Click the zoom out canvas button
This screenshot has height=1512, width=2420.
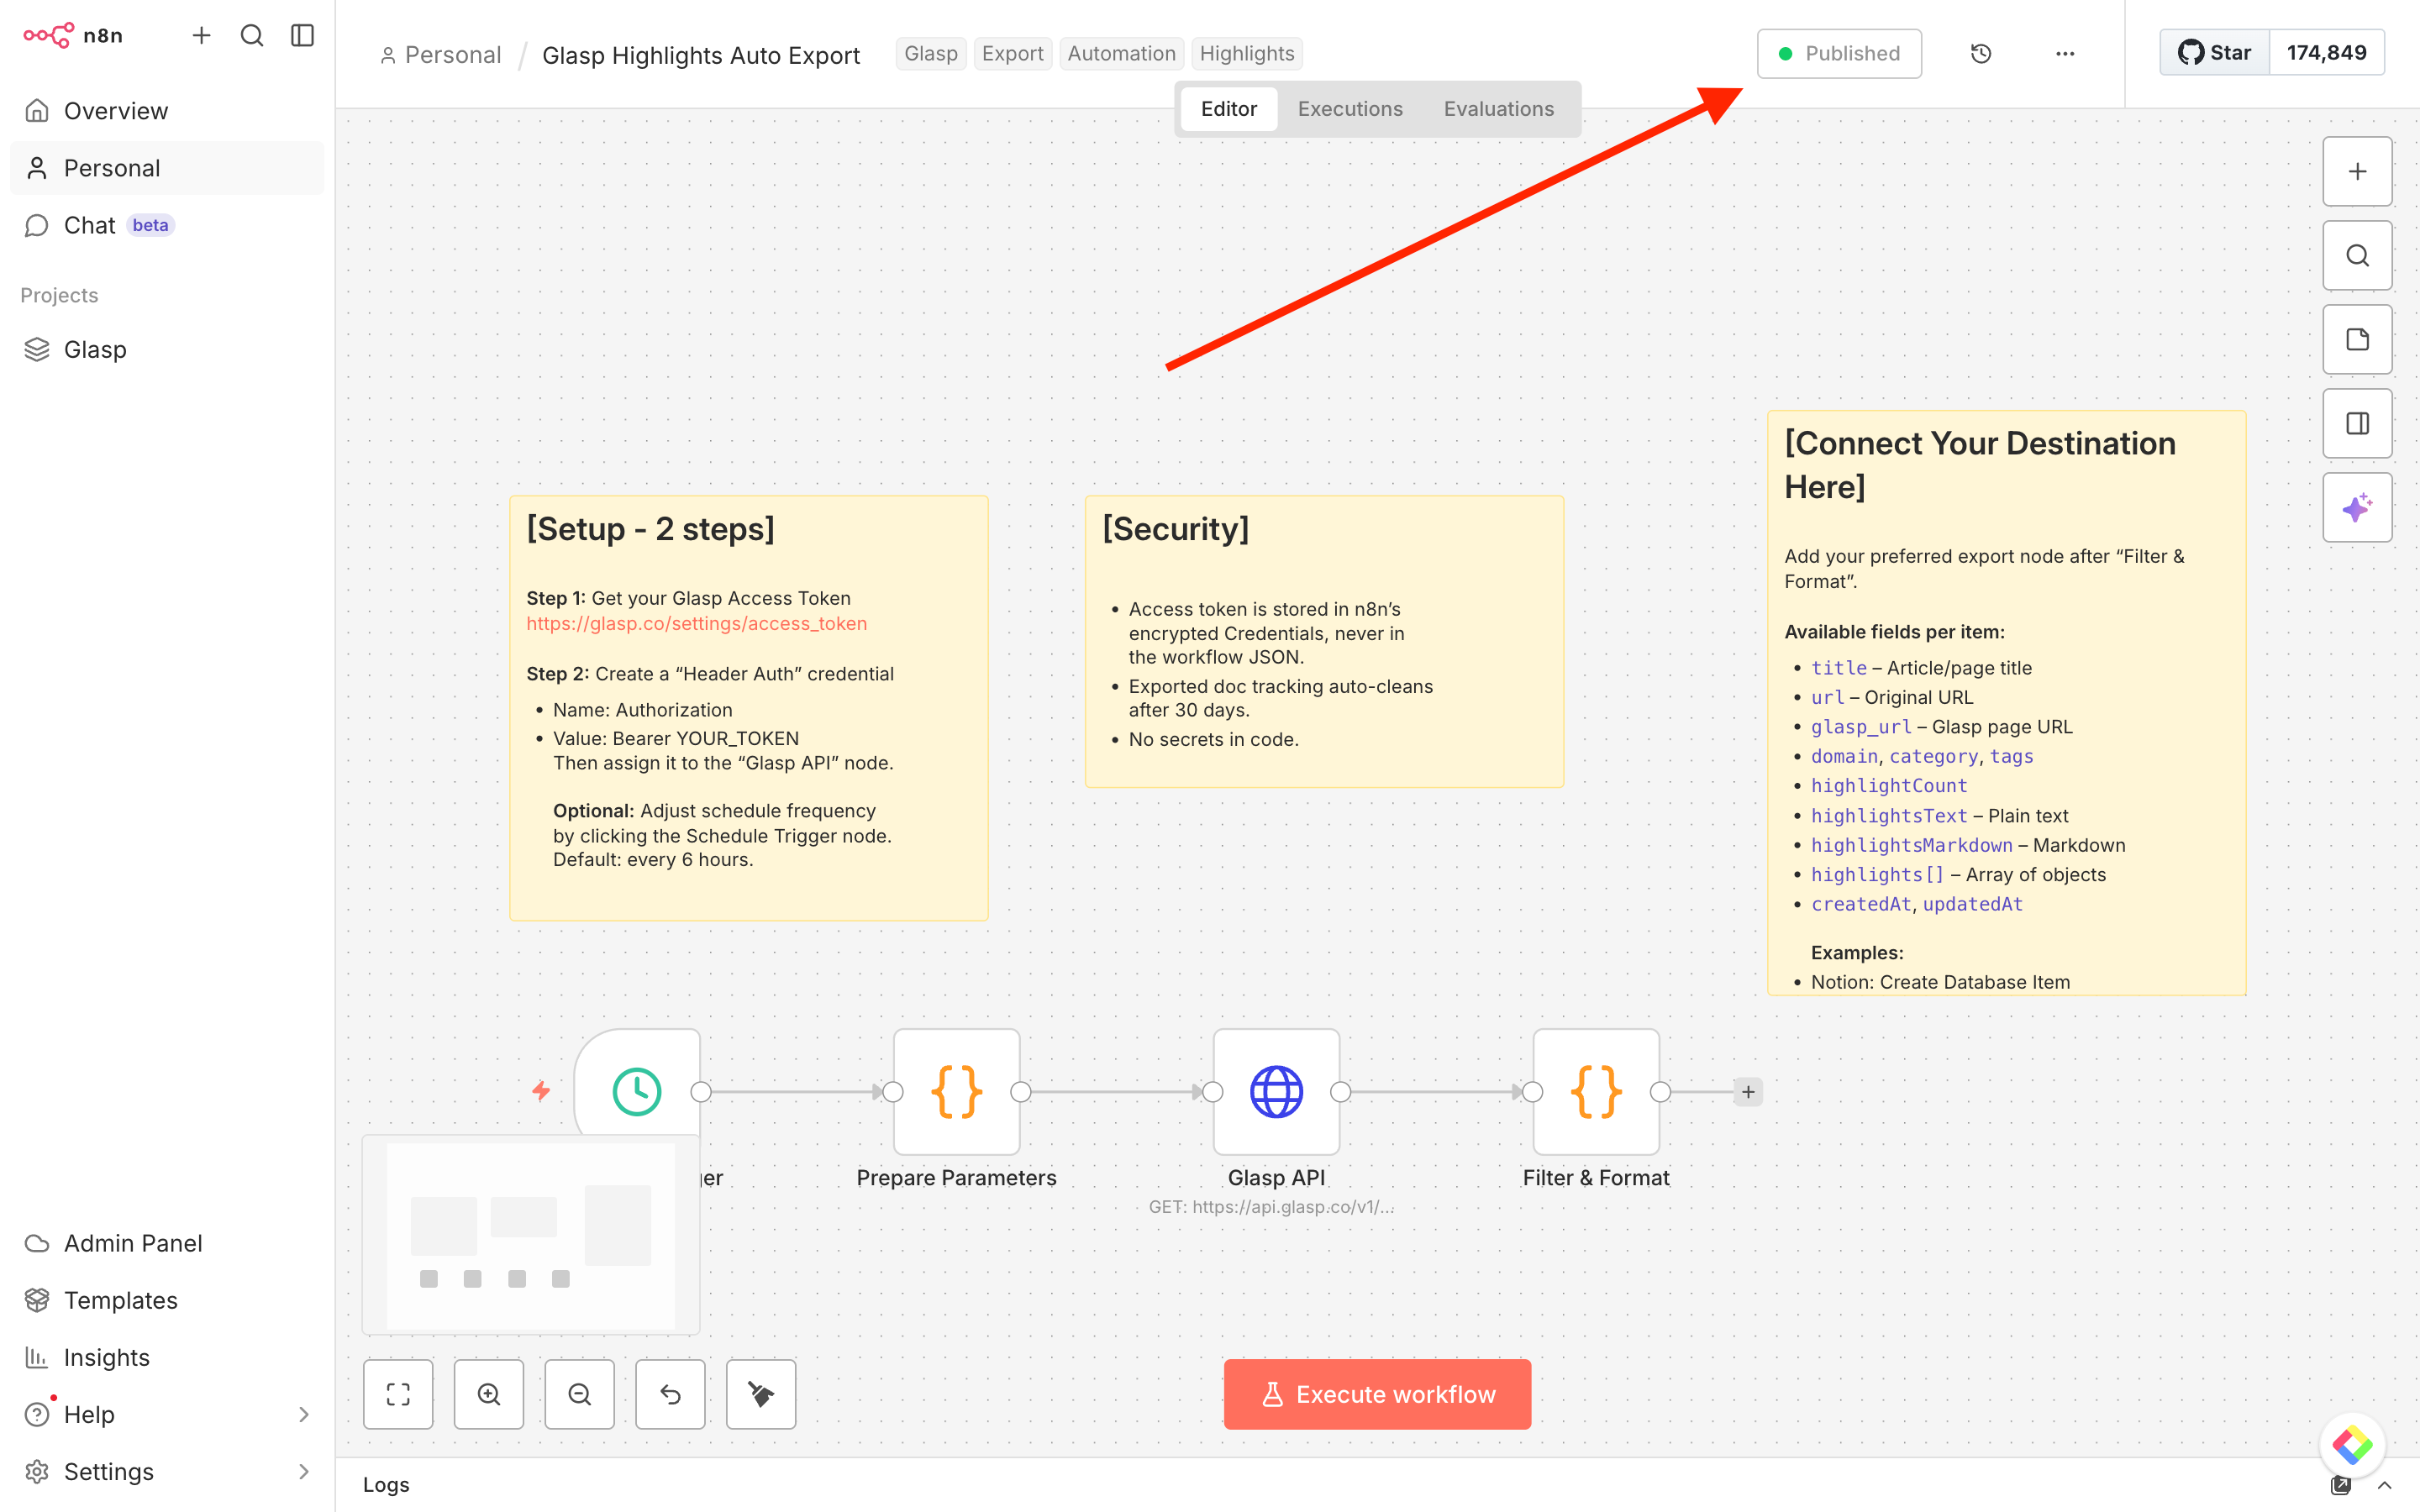(x=579, y=1394)
